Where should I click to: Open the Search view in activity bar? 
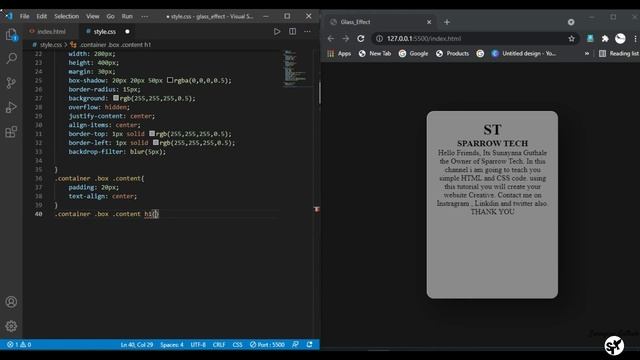click(11, 58)
